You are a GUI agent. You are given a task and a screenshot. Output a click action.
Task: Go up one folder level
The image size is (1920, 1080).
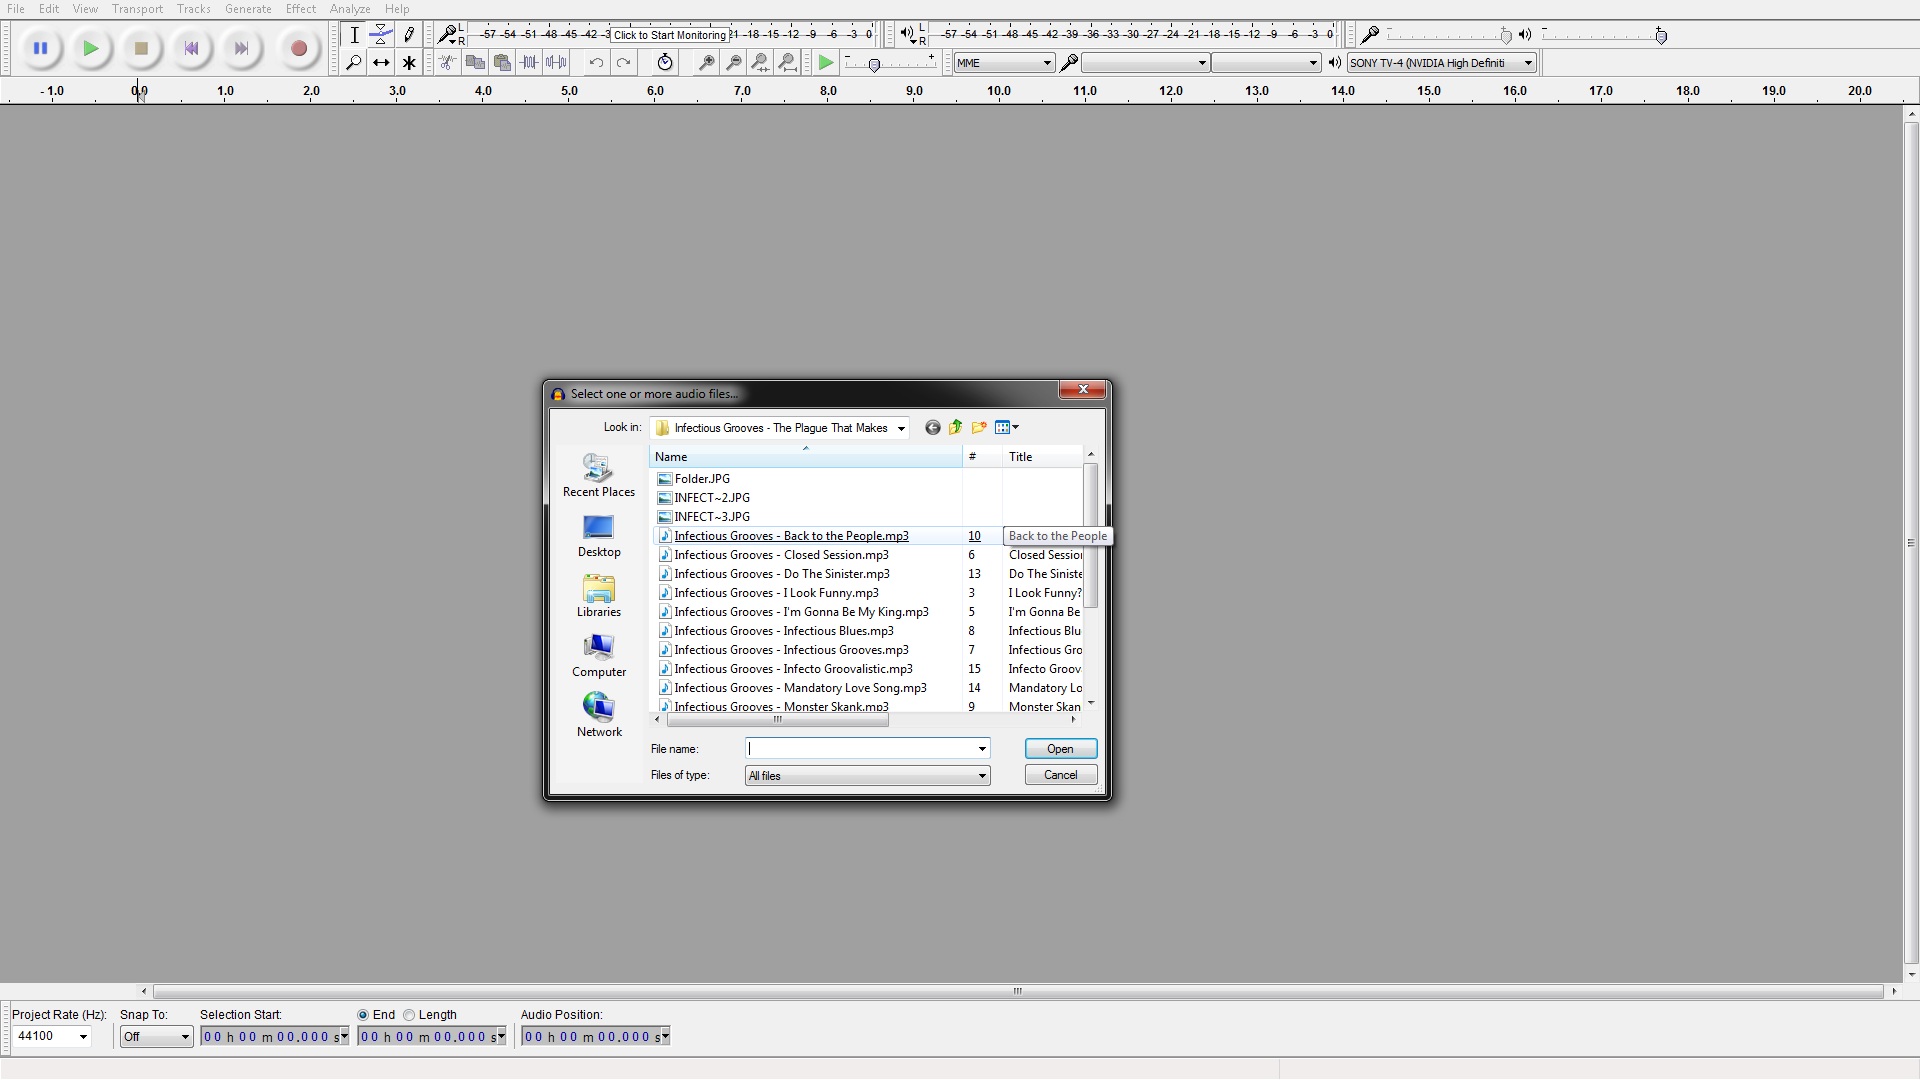coord(956,428)
